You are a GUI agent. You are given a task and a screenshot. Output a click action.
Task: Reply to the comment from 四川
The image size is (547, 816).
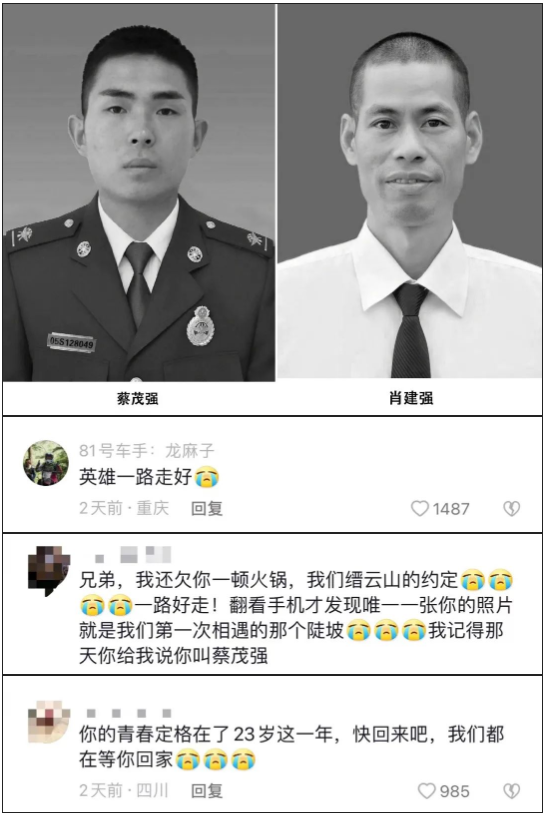point(207,791)
